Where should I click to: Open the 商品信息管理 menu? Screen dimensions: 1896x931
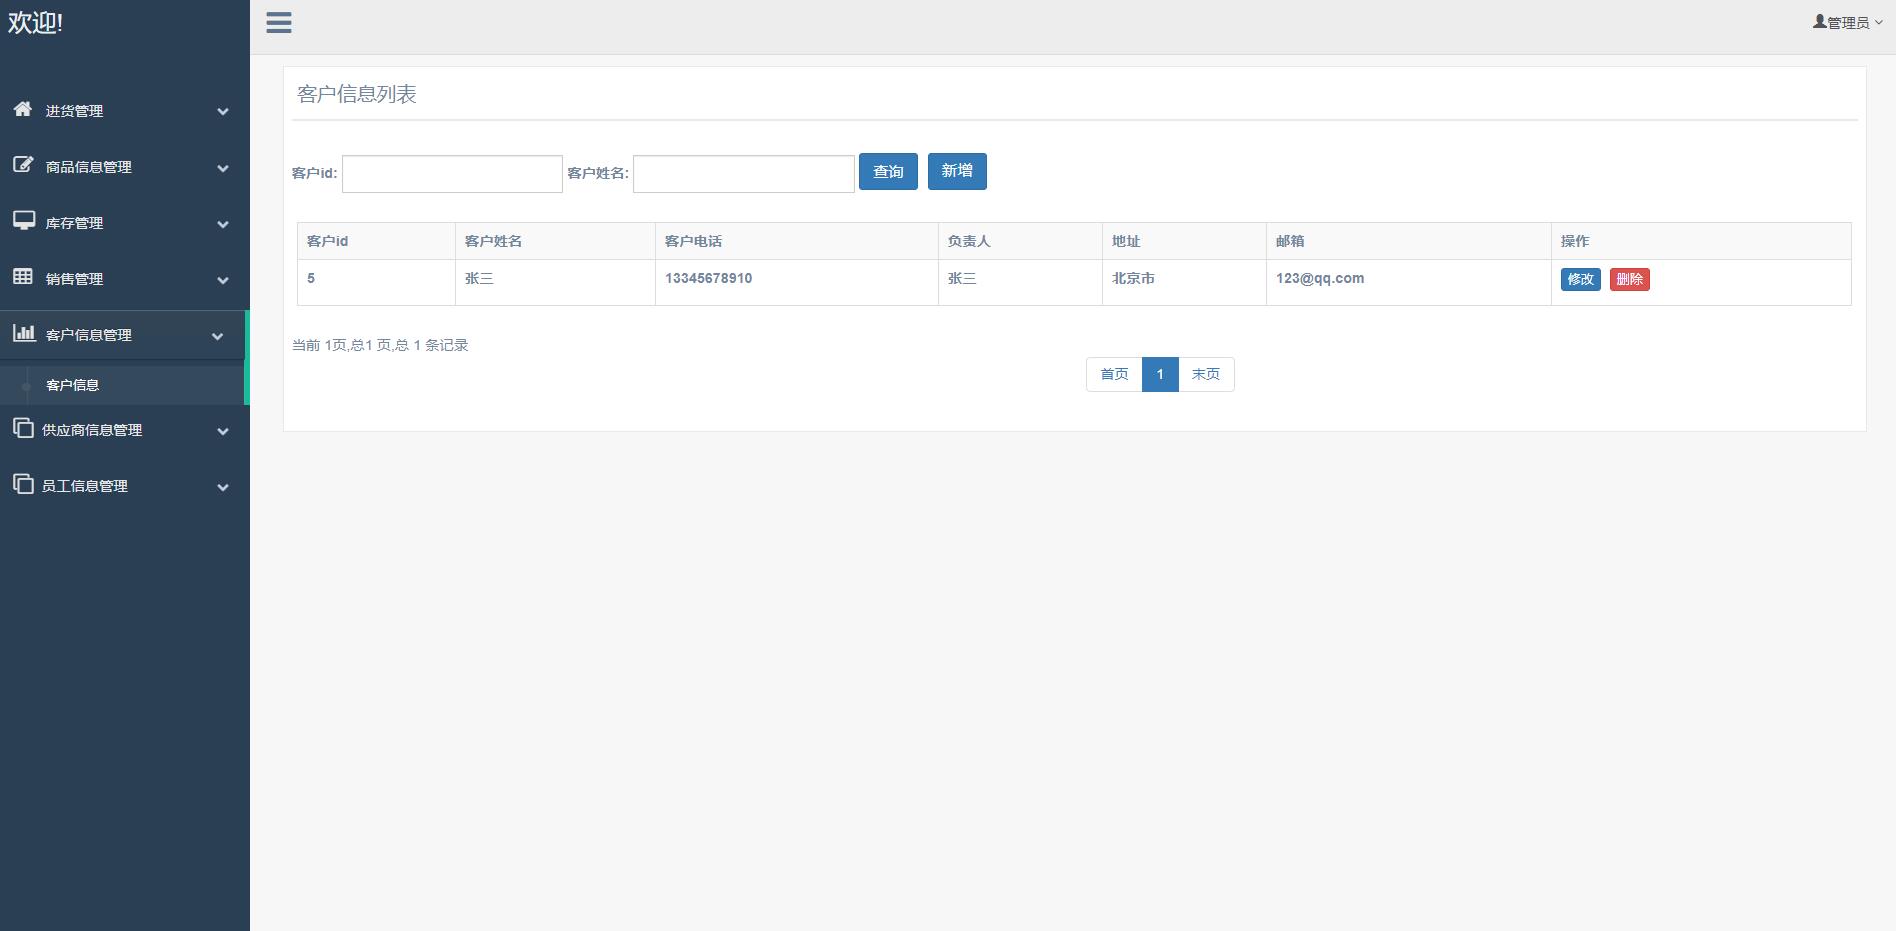point(124,167)
